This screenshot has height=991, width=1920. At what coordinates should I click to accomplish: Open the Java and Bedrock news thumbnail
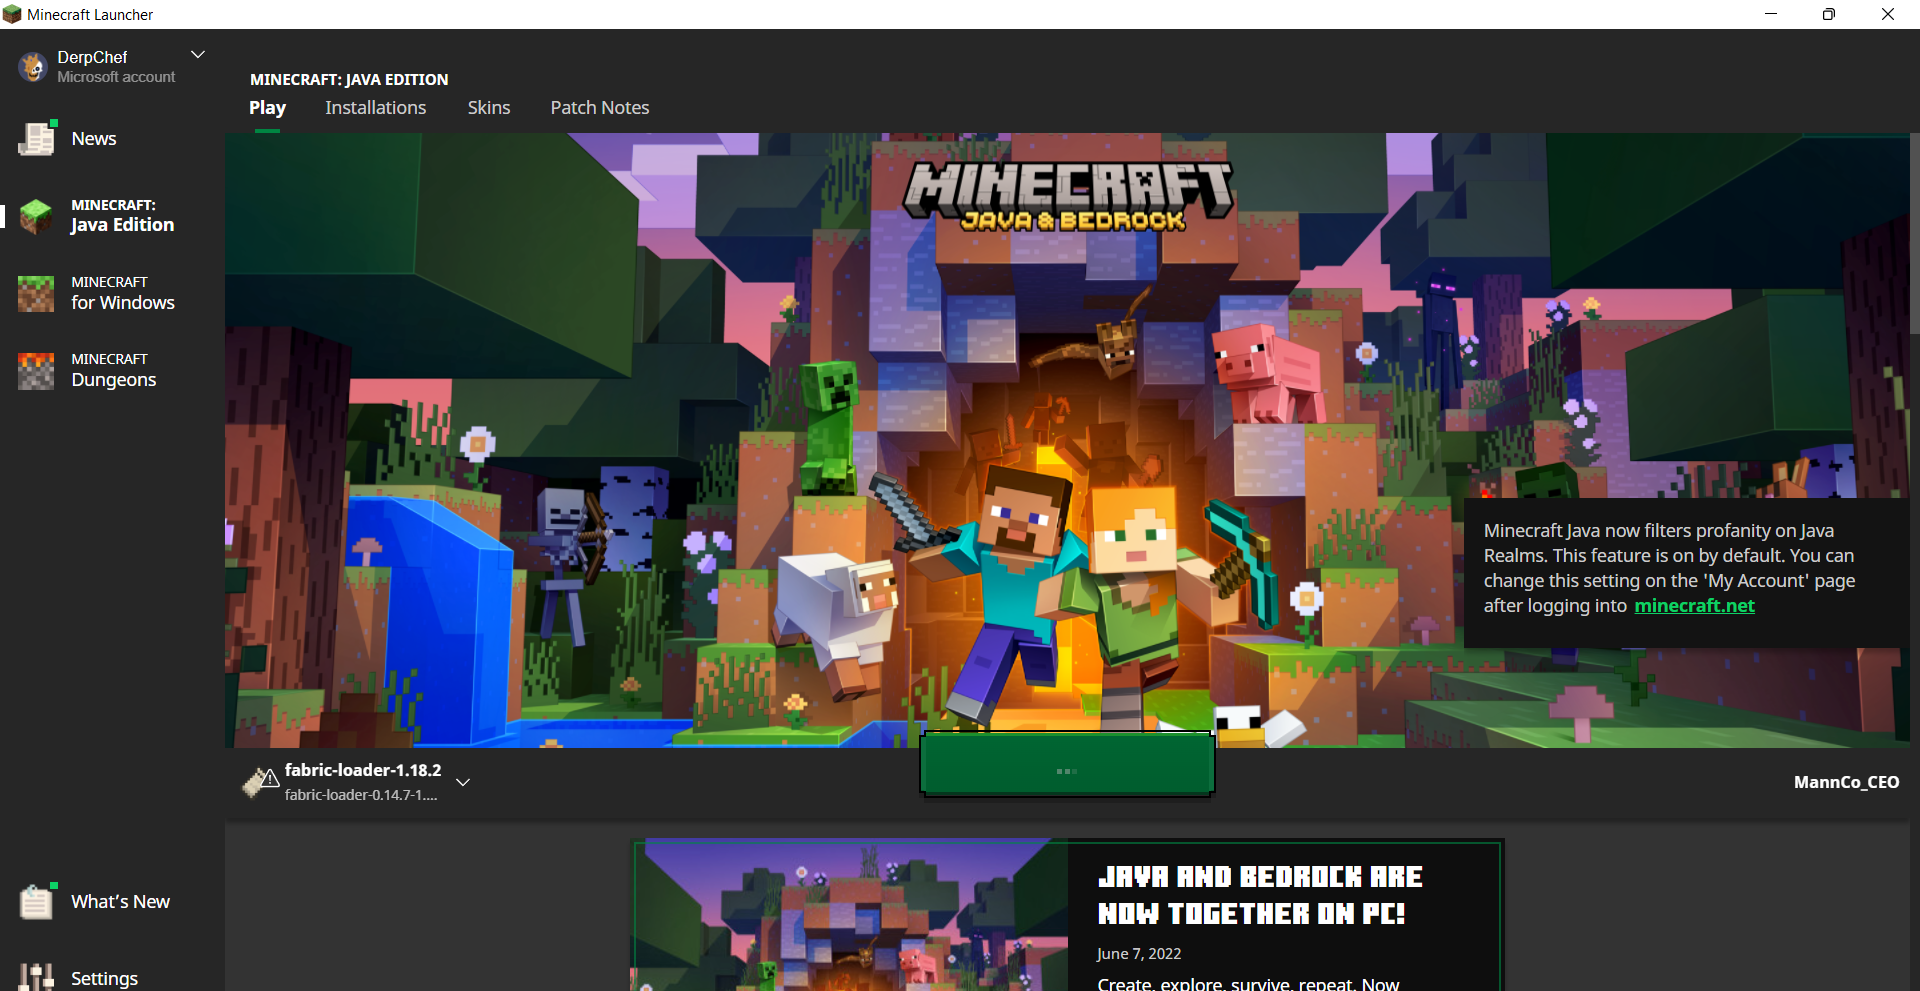[x=850, y=915]
